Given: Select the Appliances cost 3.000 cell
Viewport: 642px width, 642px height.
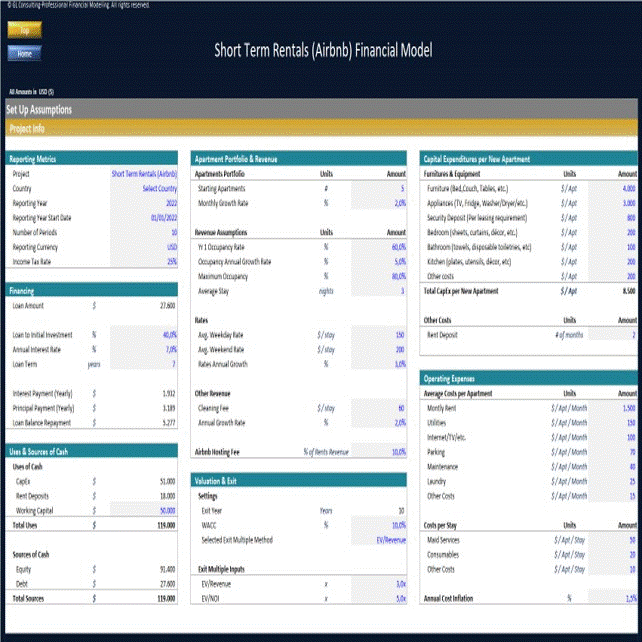Looking at the screenshot, I should point(613,203).
